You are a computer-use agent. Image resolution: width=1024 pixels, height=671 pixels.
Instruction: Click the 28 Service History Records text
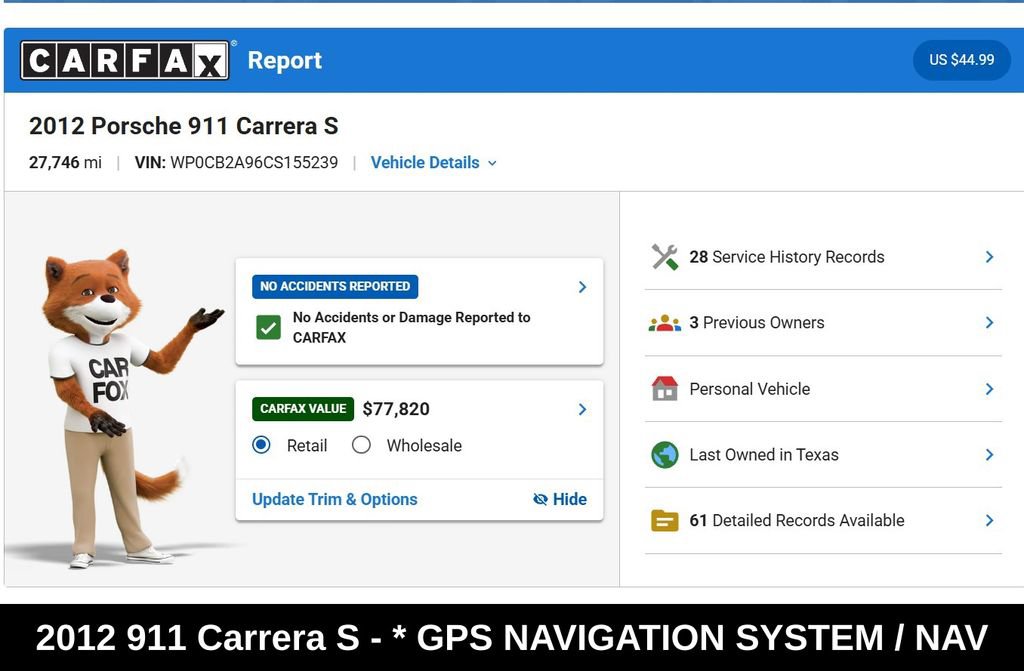point(787,257)
